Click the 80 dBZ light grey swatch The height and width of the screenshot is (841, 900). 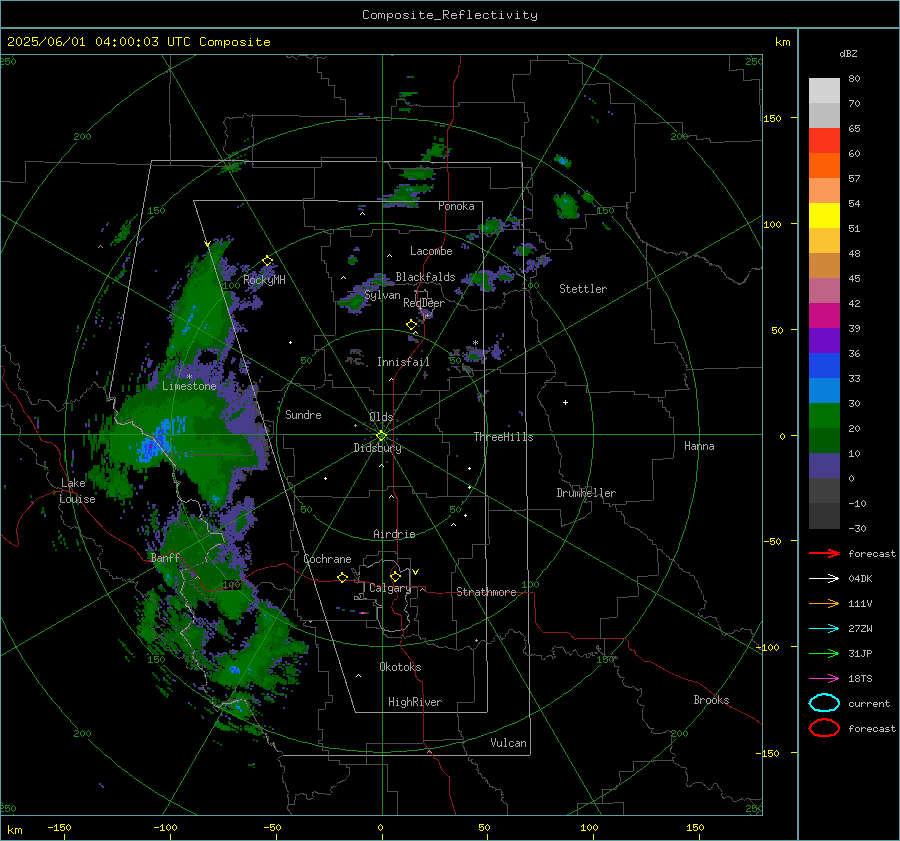[x=824, y=90]
